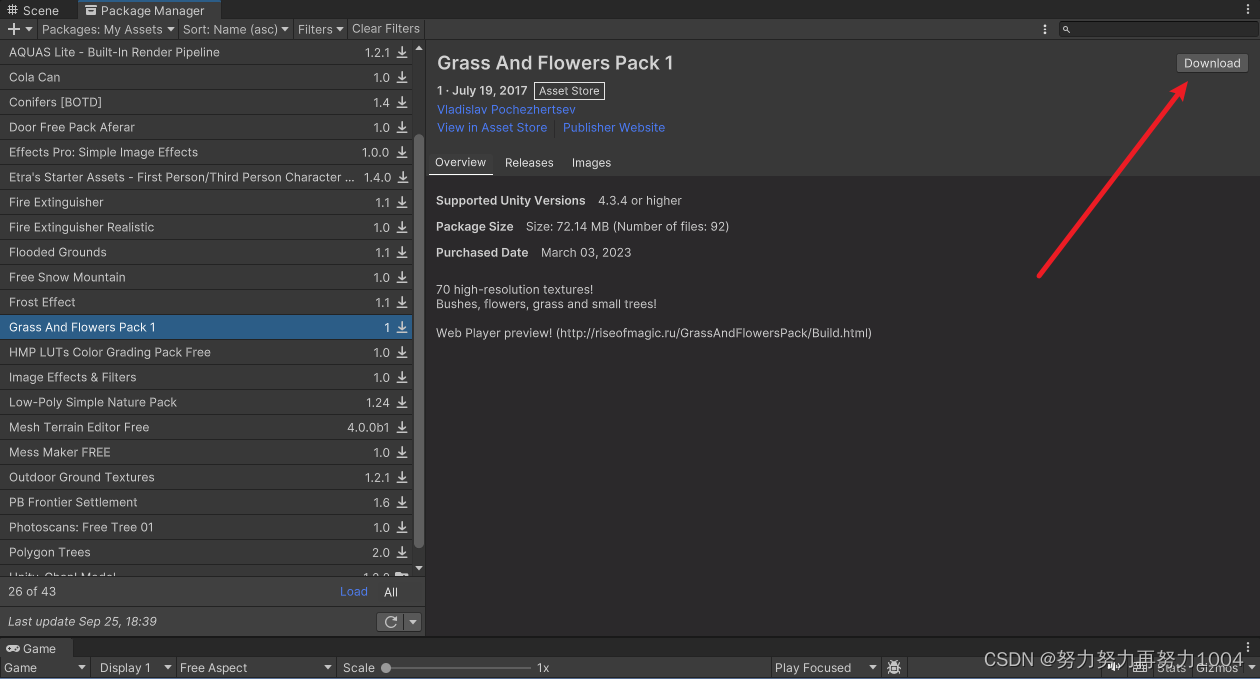Click download icon for Effects Pro: Simple Image Effects
This screenshot has height=679, width=1260.
[402, 152]
